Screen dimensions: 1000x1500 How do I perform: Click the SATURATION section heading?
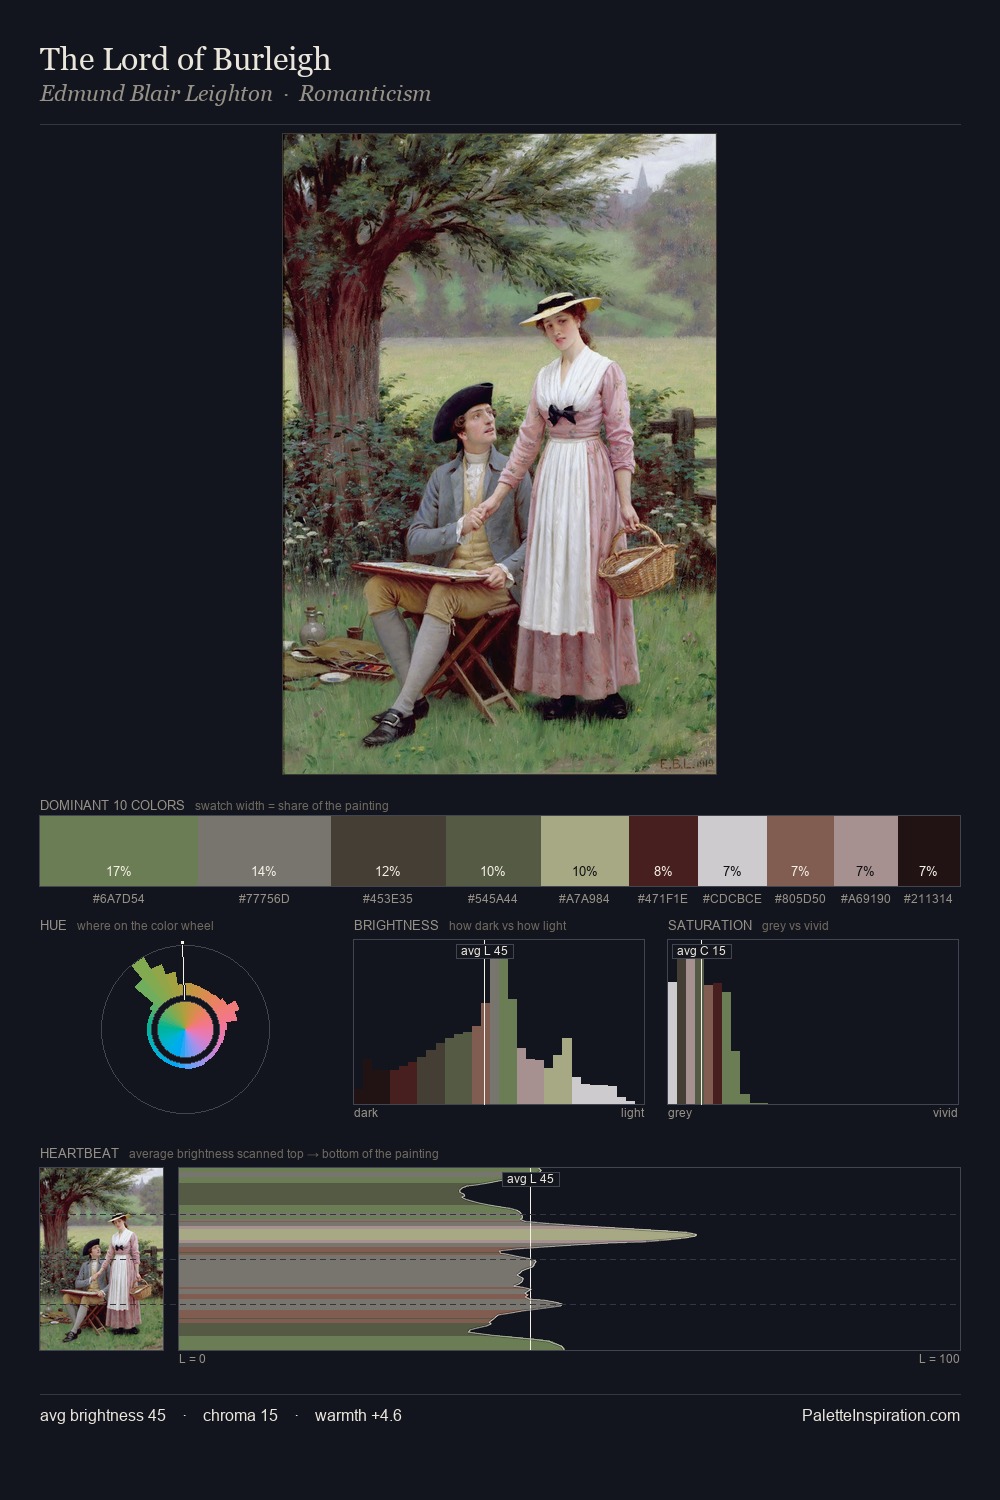pos(710,925)
